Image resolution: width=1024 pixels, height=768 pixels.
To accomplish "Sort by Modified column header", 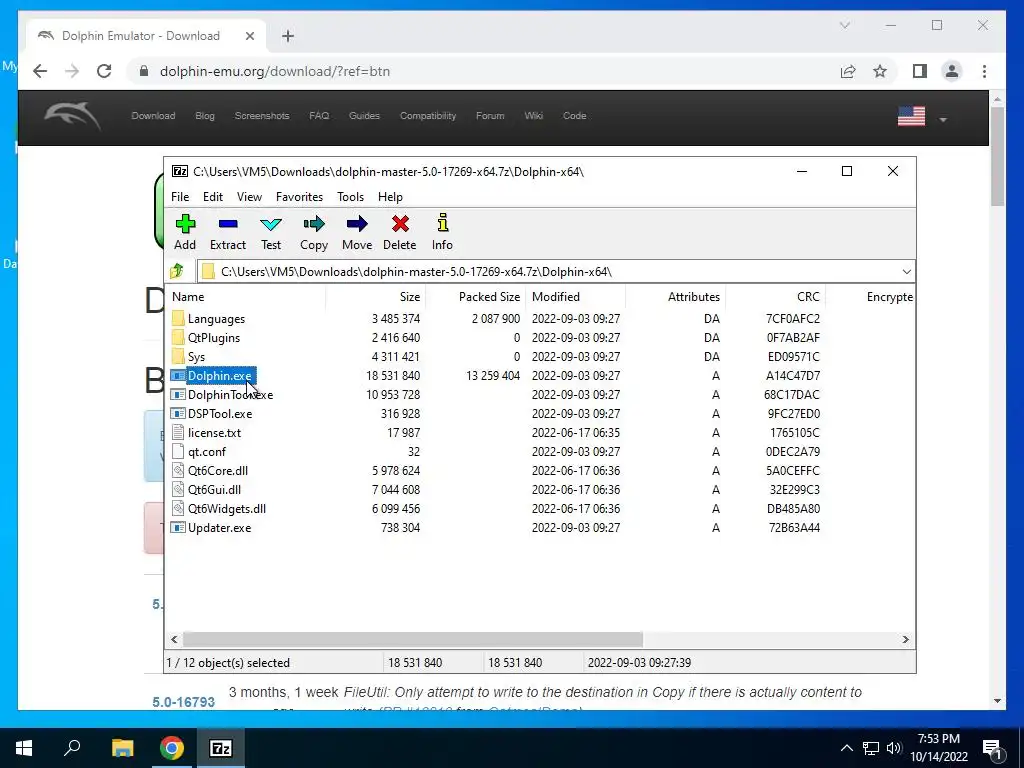I will click(576, 296).
